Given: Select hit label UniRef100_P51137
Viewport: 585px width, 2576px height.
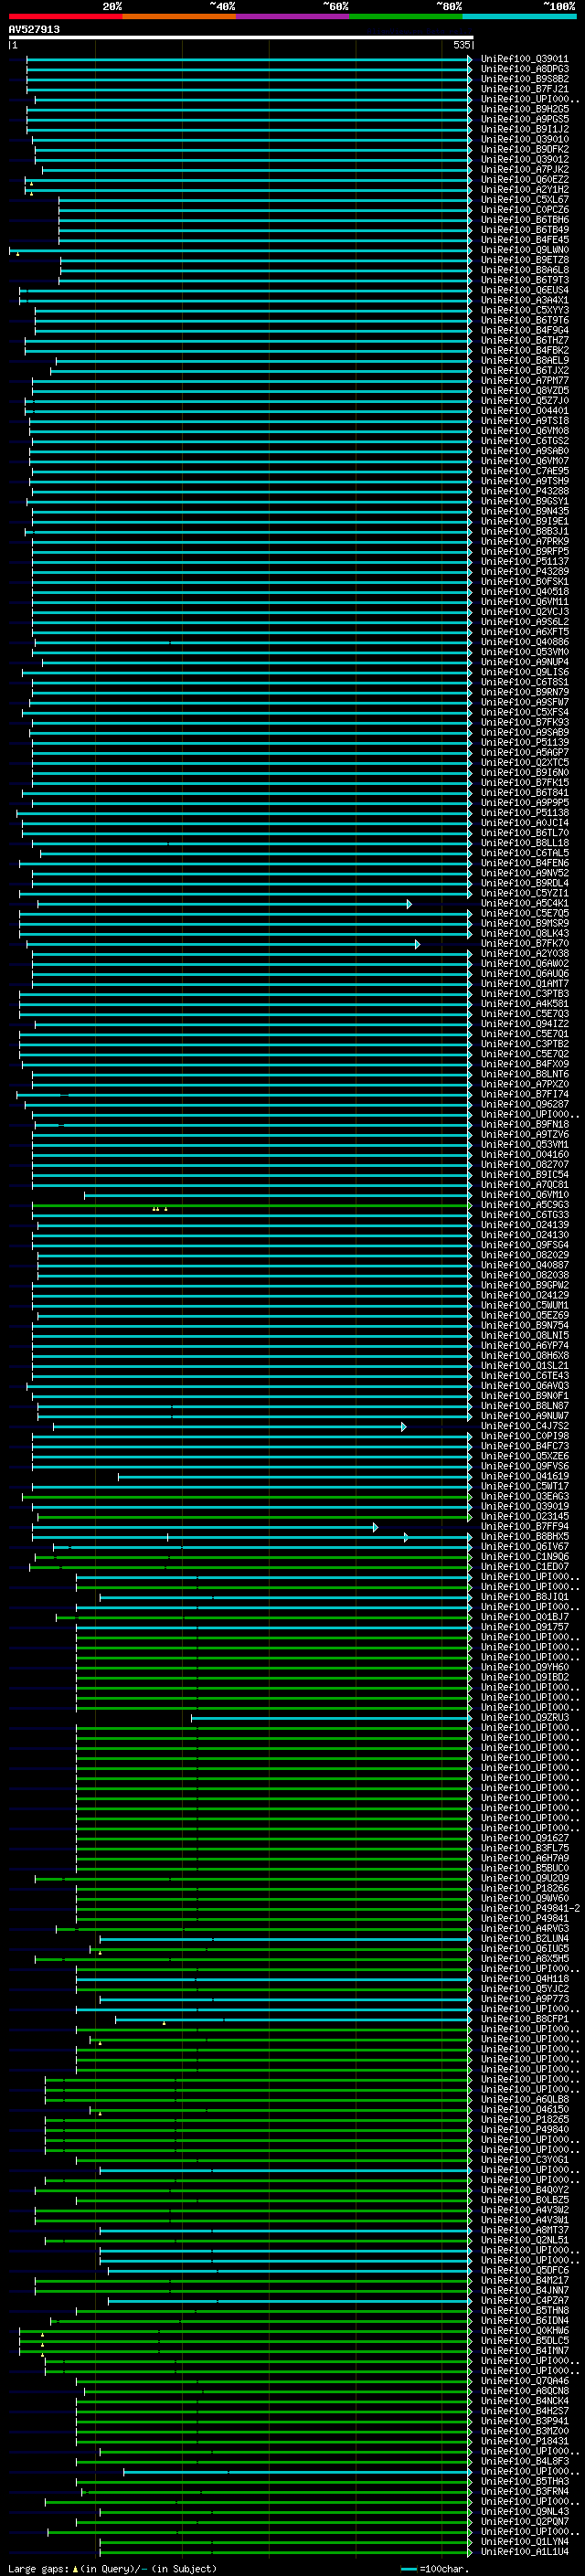Looking at the screenshot, I should point(525,562).
